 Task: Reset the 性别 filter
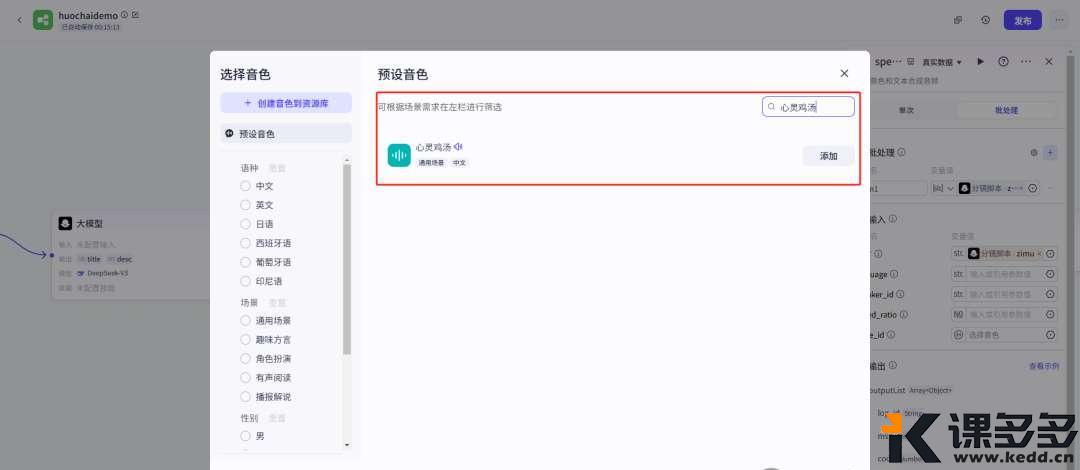(x=277, y=418)
